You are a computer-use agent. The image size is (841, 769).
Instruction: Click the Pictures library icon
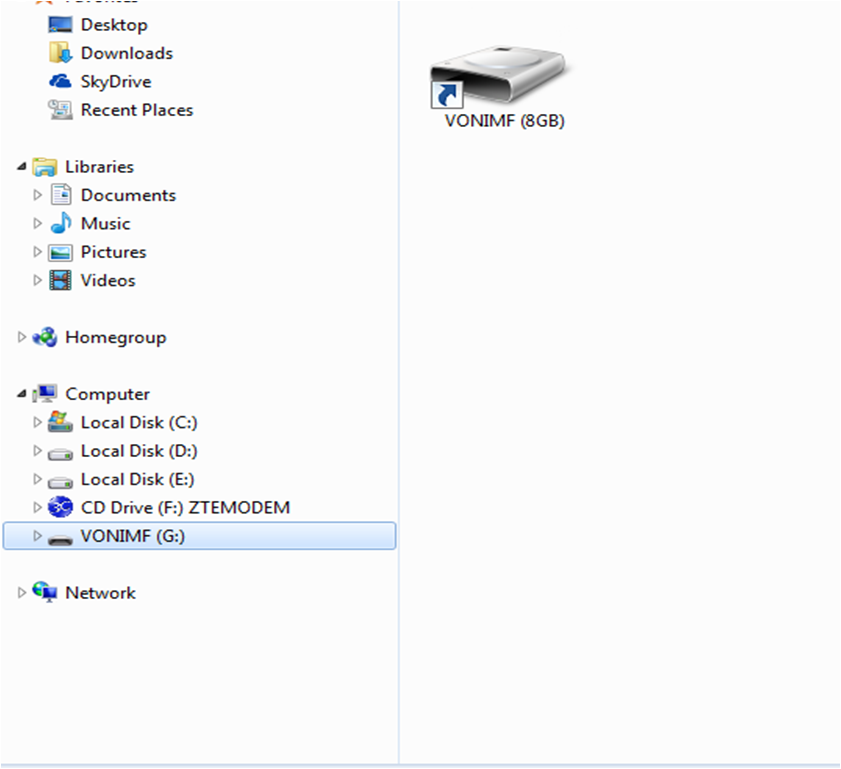coord(60,252)
